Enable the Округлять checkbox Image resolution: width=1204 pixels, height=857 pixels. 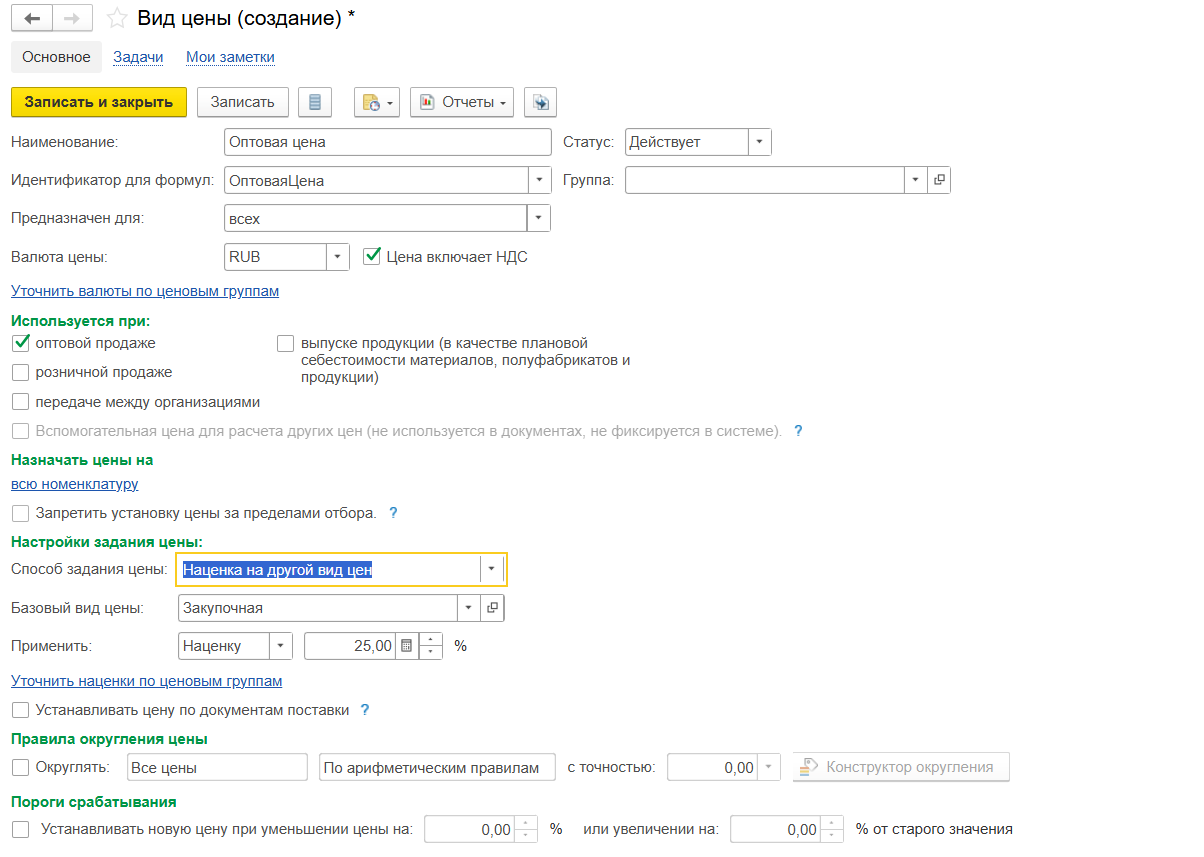point(20,768)
